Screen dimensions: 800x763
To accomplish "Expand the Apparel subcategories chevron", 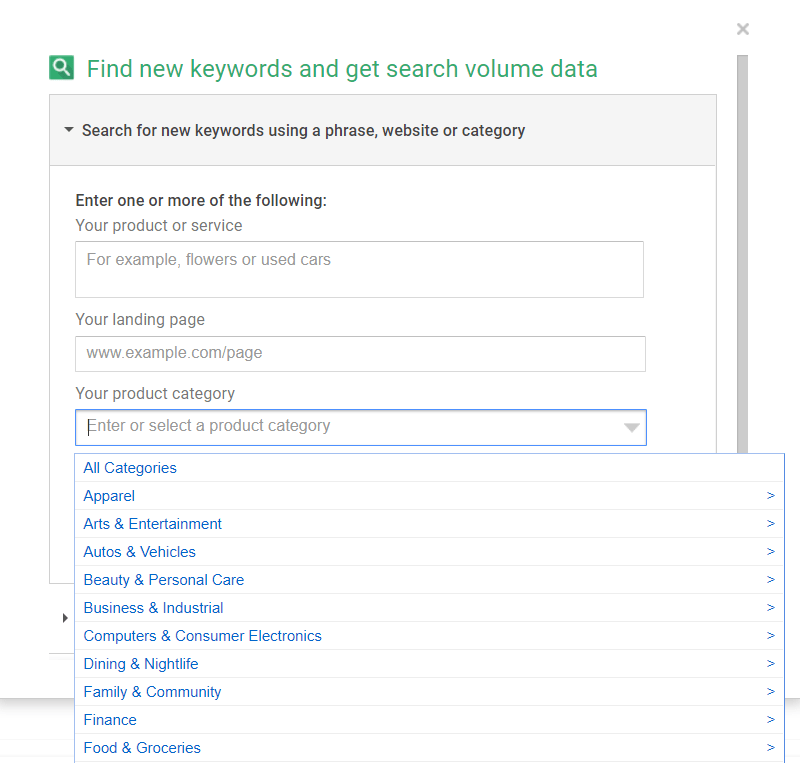I will pos(770,495).
